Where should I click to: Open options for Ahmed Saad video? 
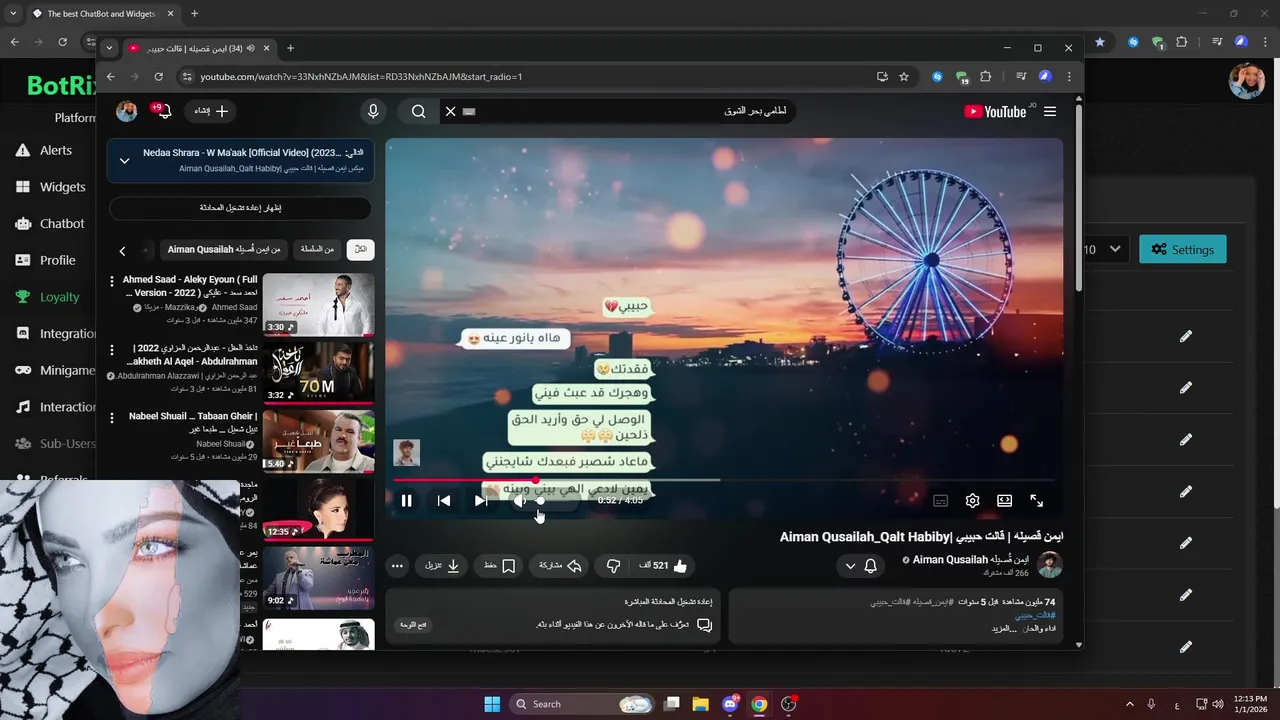click(x=112, y=281)
